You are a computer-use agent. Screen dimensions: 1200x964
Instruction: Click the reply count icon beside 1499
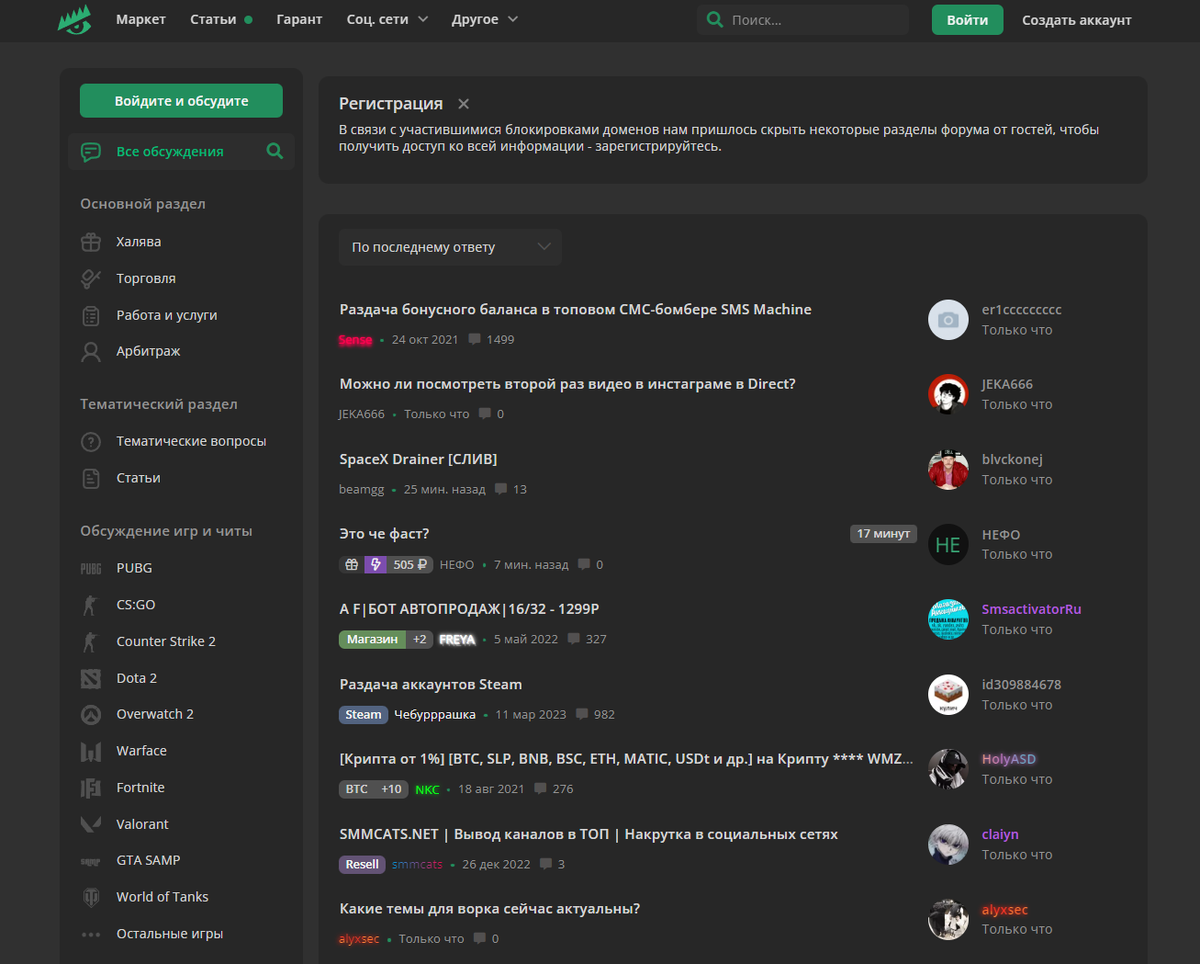click(474, 340)
